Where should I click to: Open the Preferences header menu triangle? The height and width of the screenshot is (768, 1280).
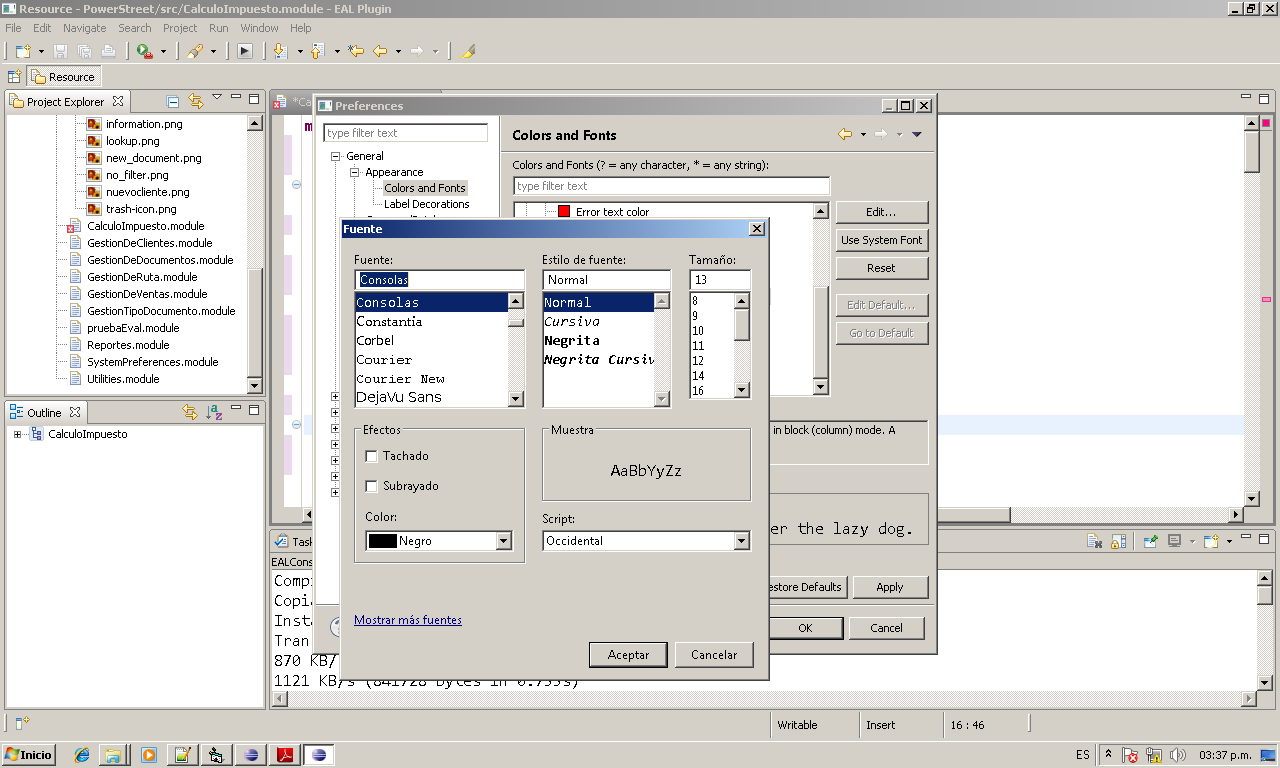917,135
